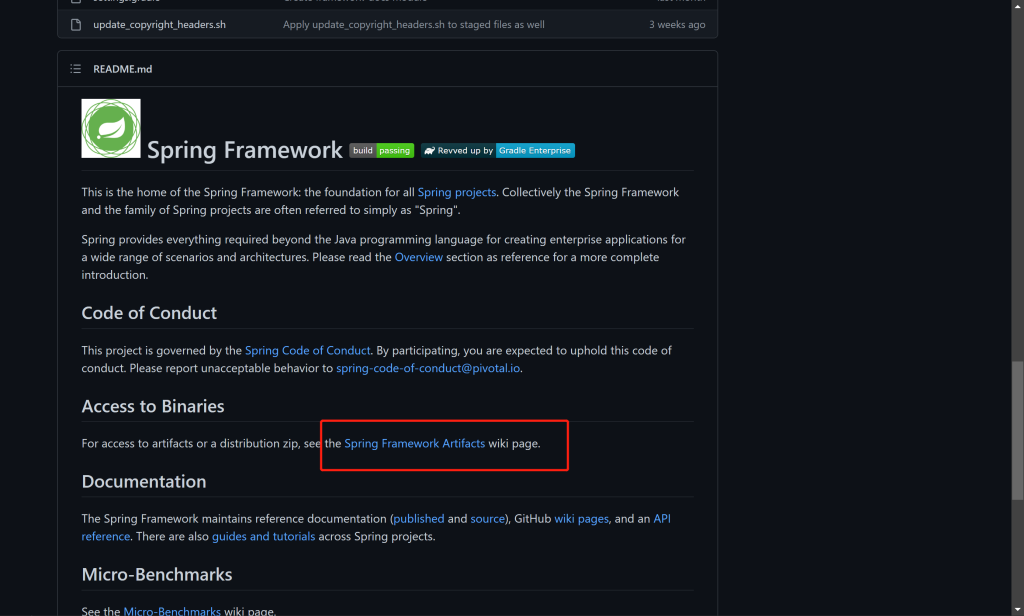Open the Overview section link
This screenshot has width=1024, height=616.
click(419, 257)
